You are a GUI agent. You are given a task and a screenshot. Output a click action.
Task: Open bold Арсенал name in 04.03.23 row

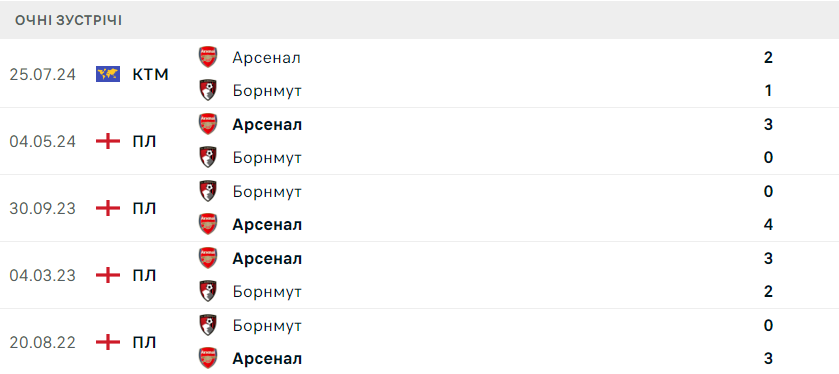point(267,259)
